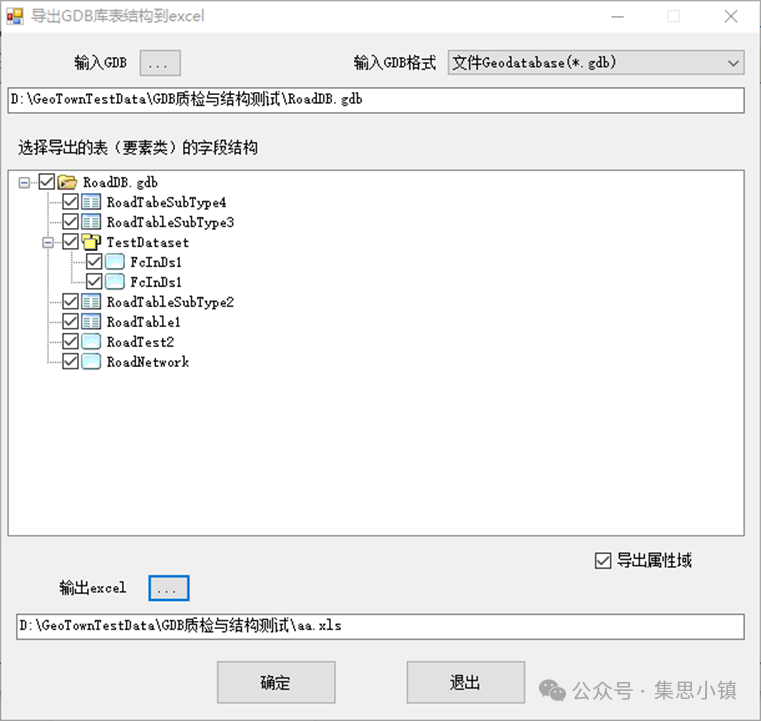
Task: Toggle the 导出属性域 checkbox
Action: tap(603, 561)
